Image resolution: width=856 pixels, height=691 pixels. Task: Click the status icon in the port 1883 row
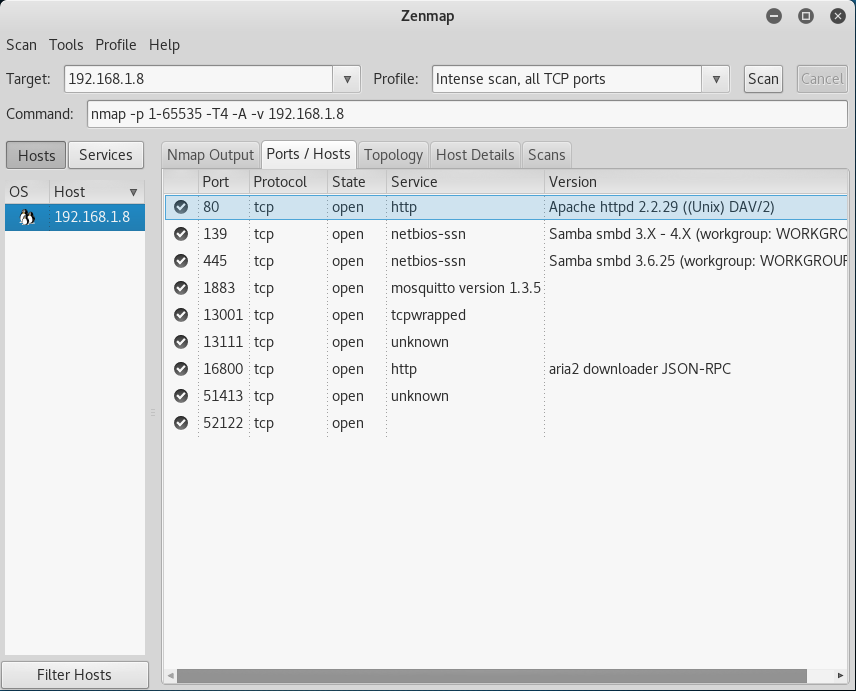click(x=181, y=288)
